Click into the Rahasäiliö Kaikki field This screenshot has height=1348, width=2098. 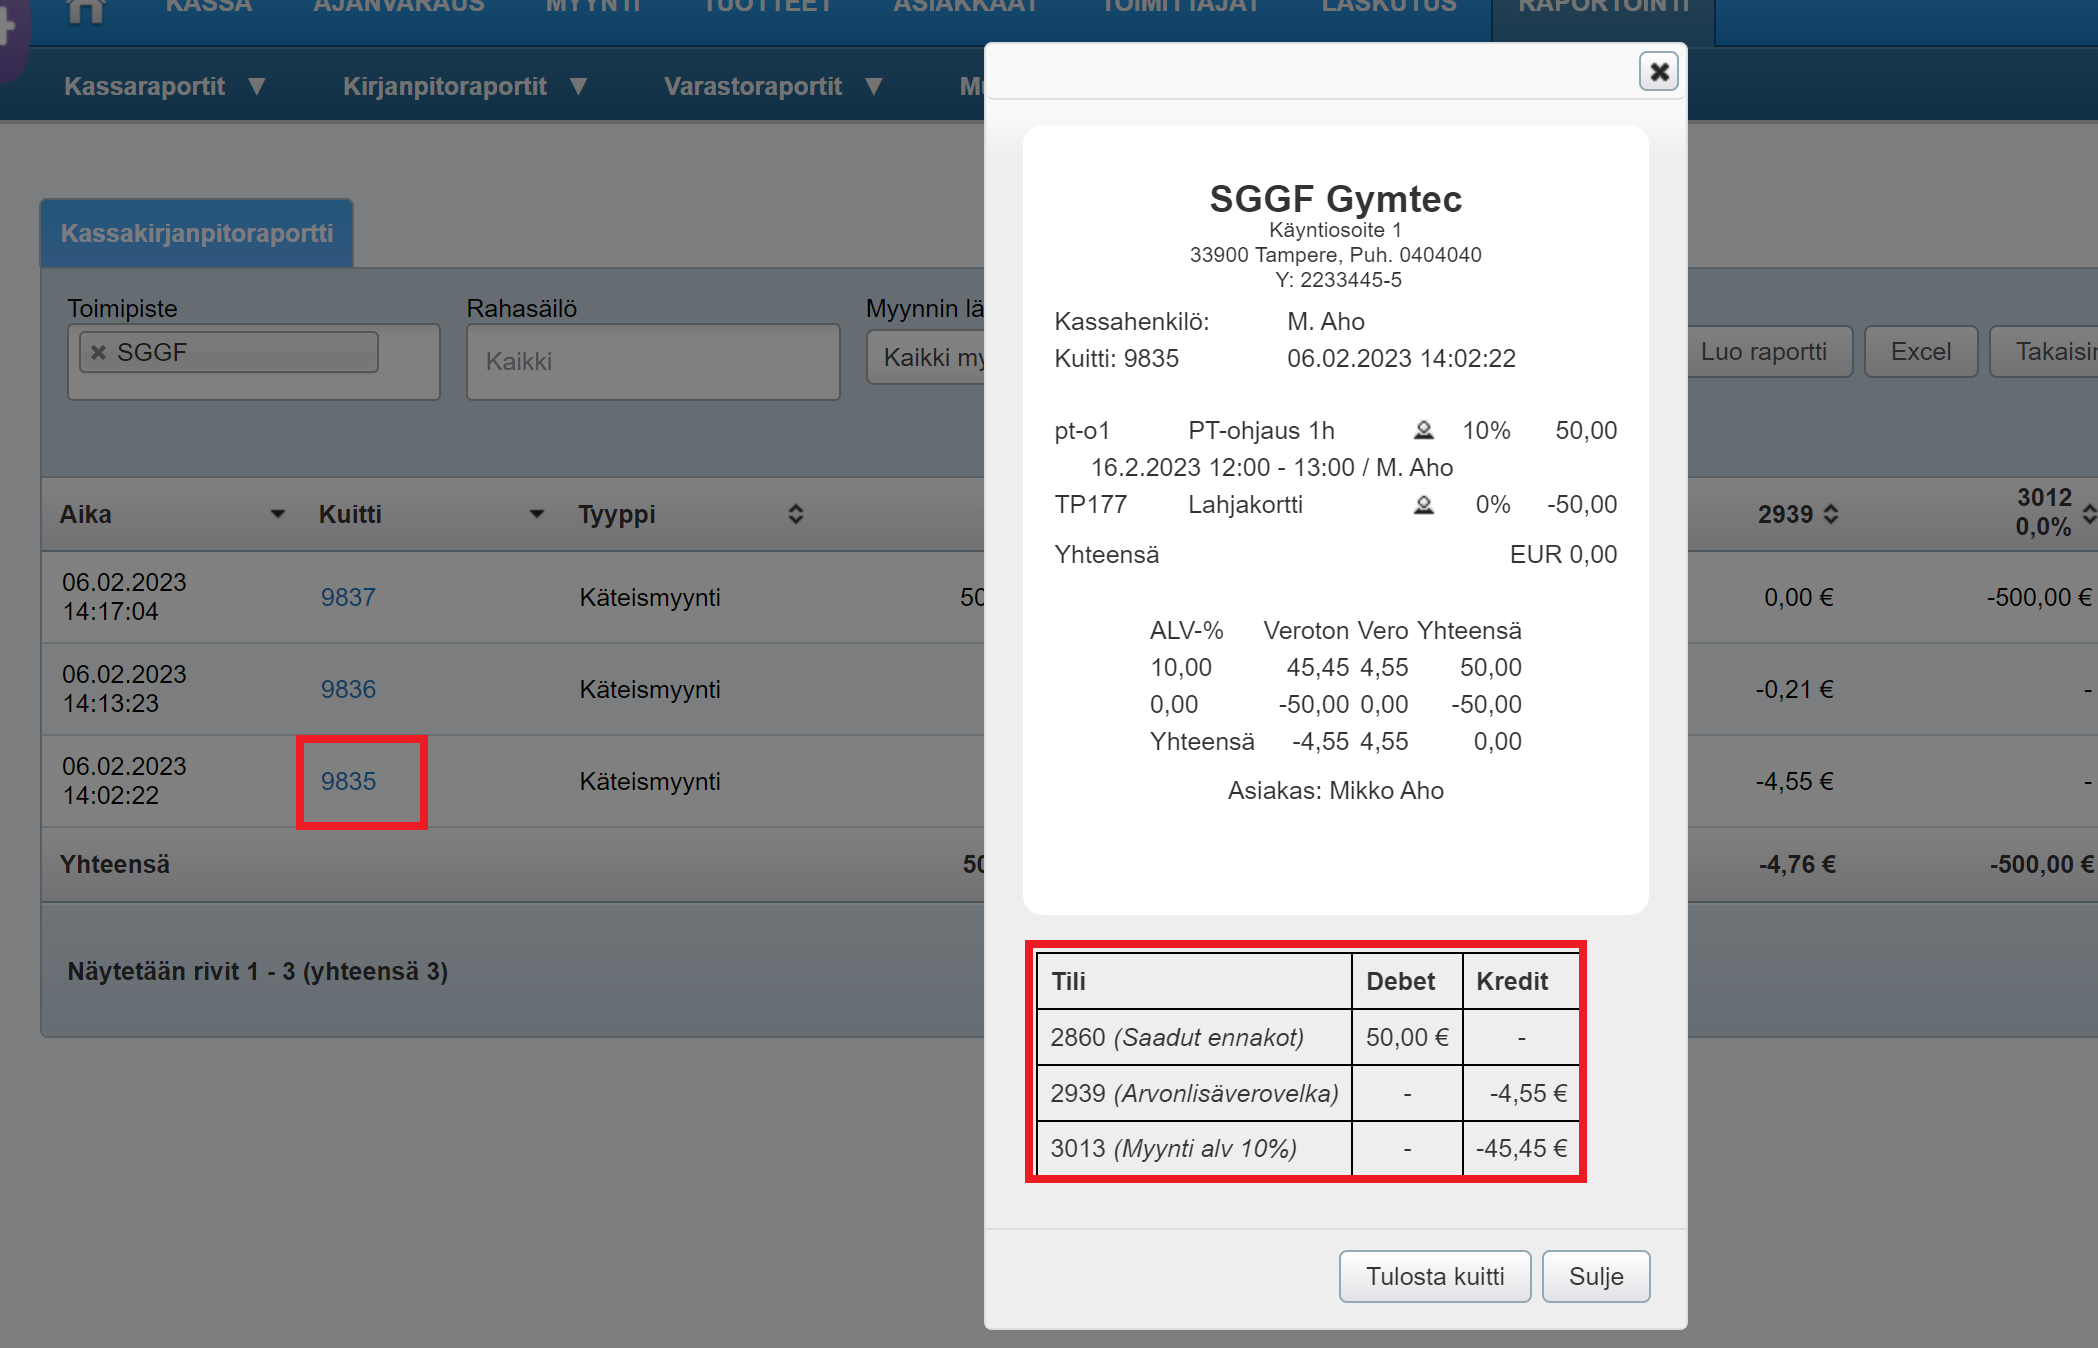[652, 361]
